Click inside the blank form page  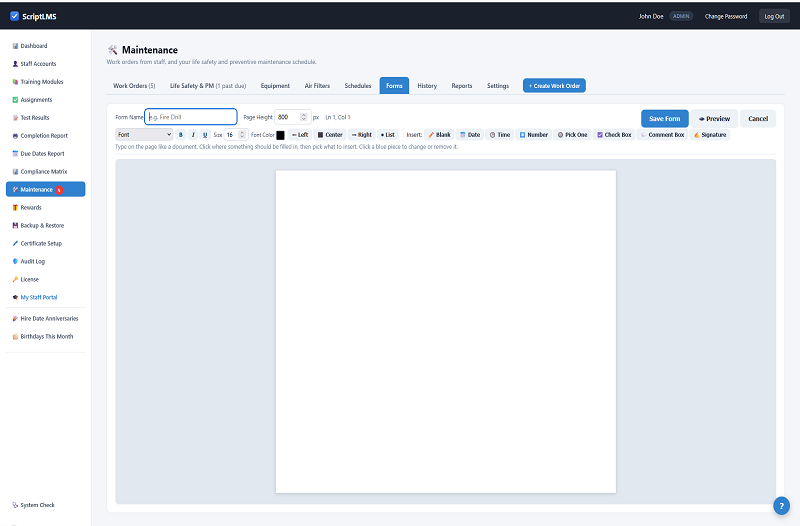point(445,332)
